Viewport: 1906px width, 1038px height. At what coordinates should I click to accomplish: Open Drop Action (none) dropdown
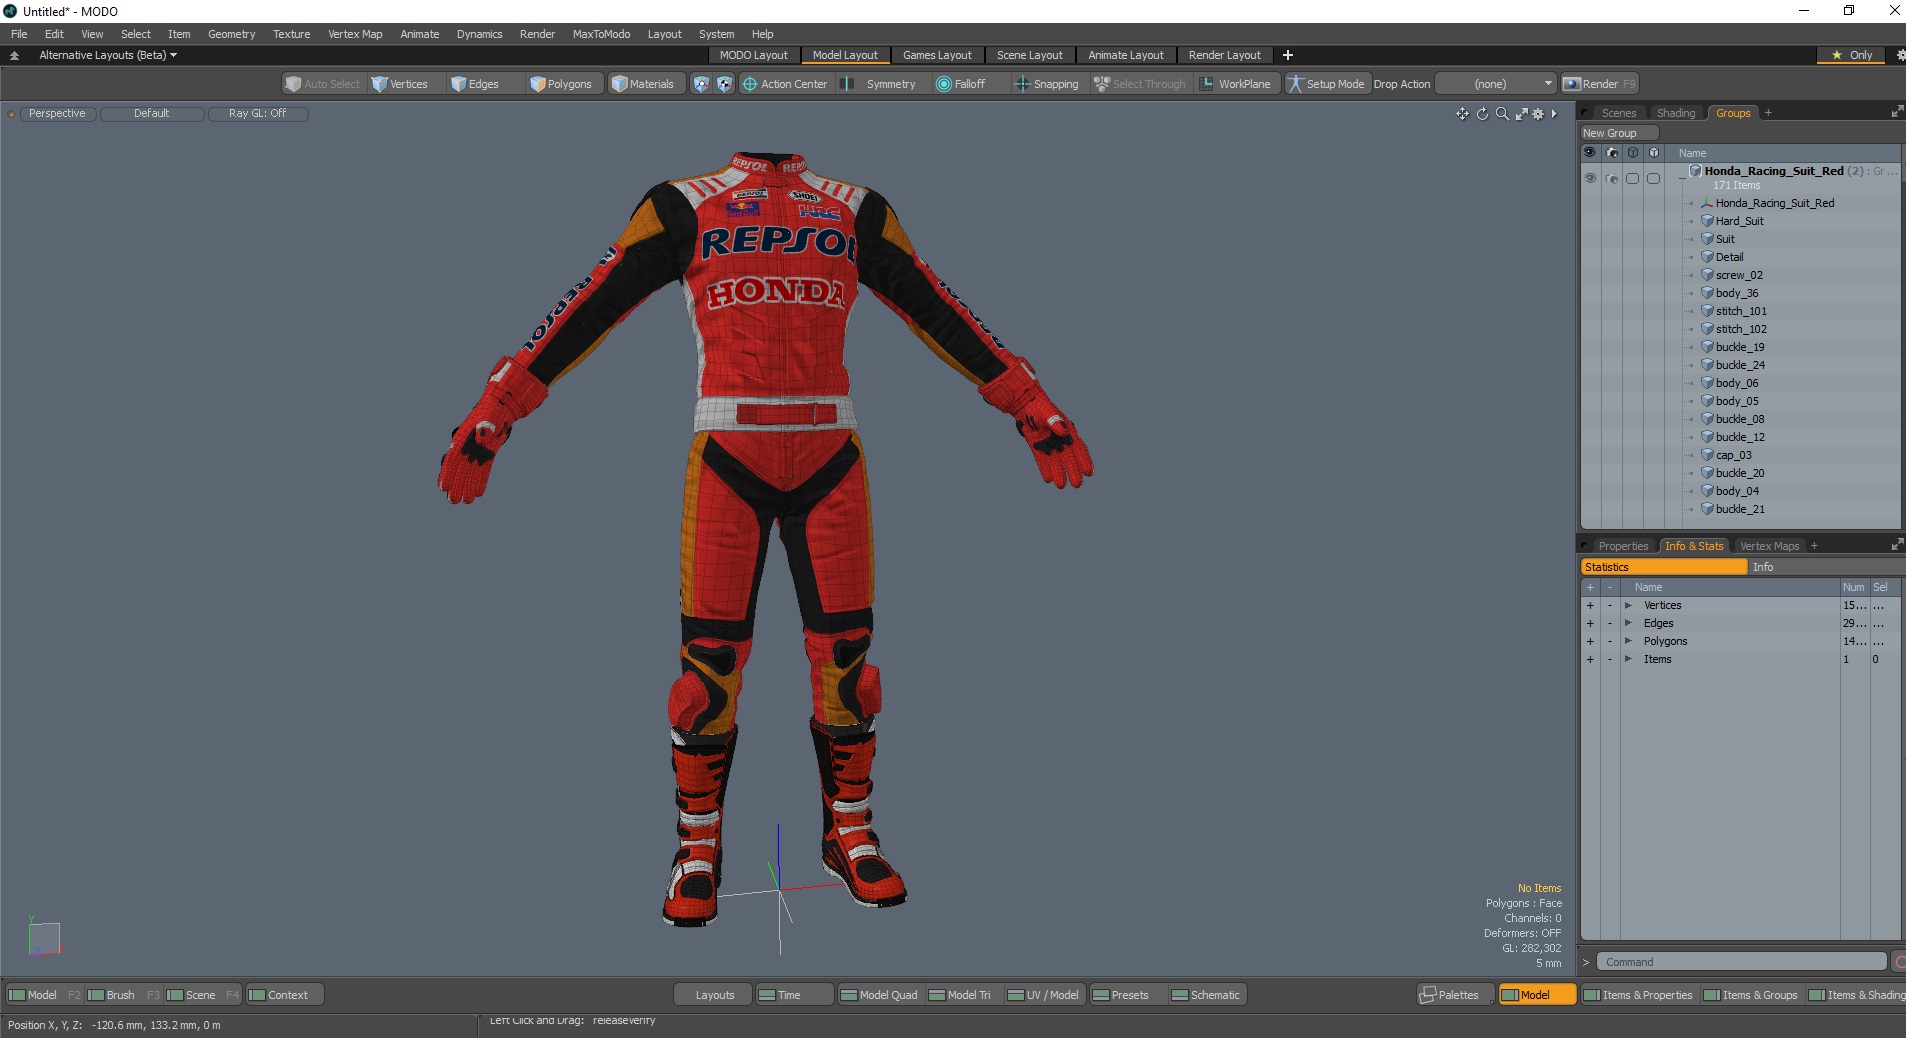(x=1496, y=84)
